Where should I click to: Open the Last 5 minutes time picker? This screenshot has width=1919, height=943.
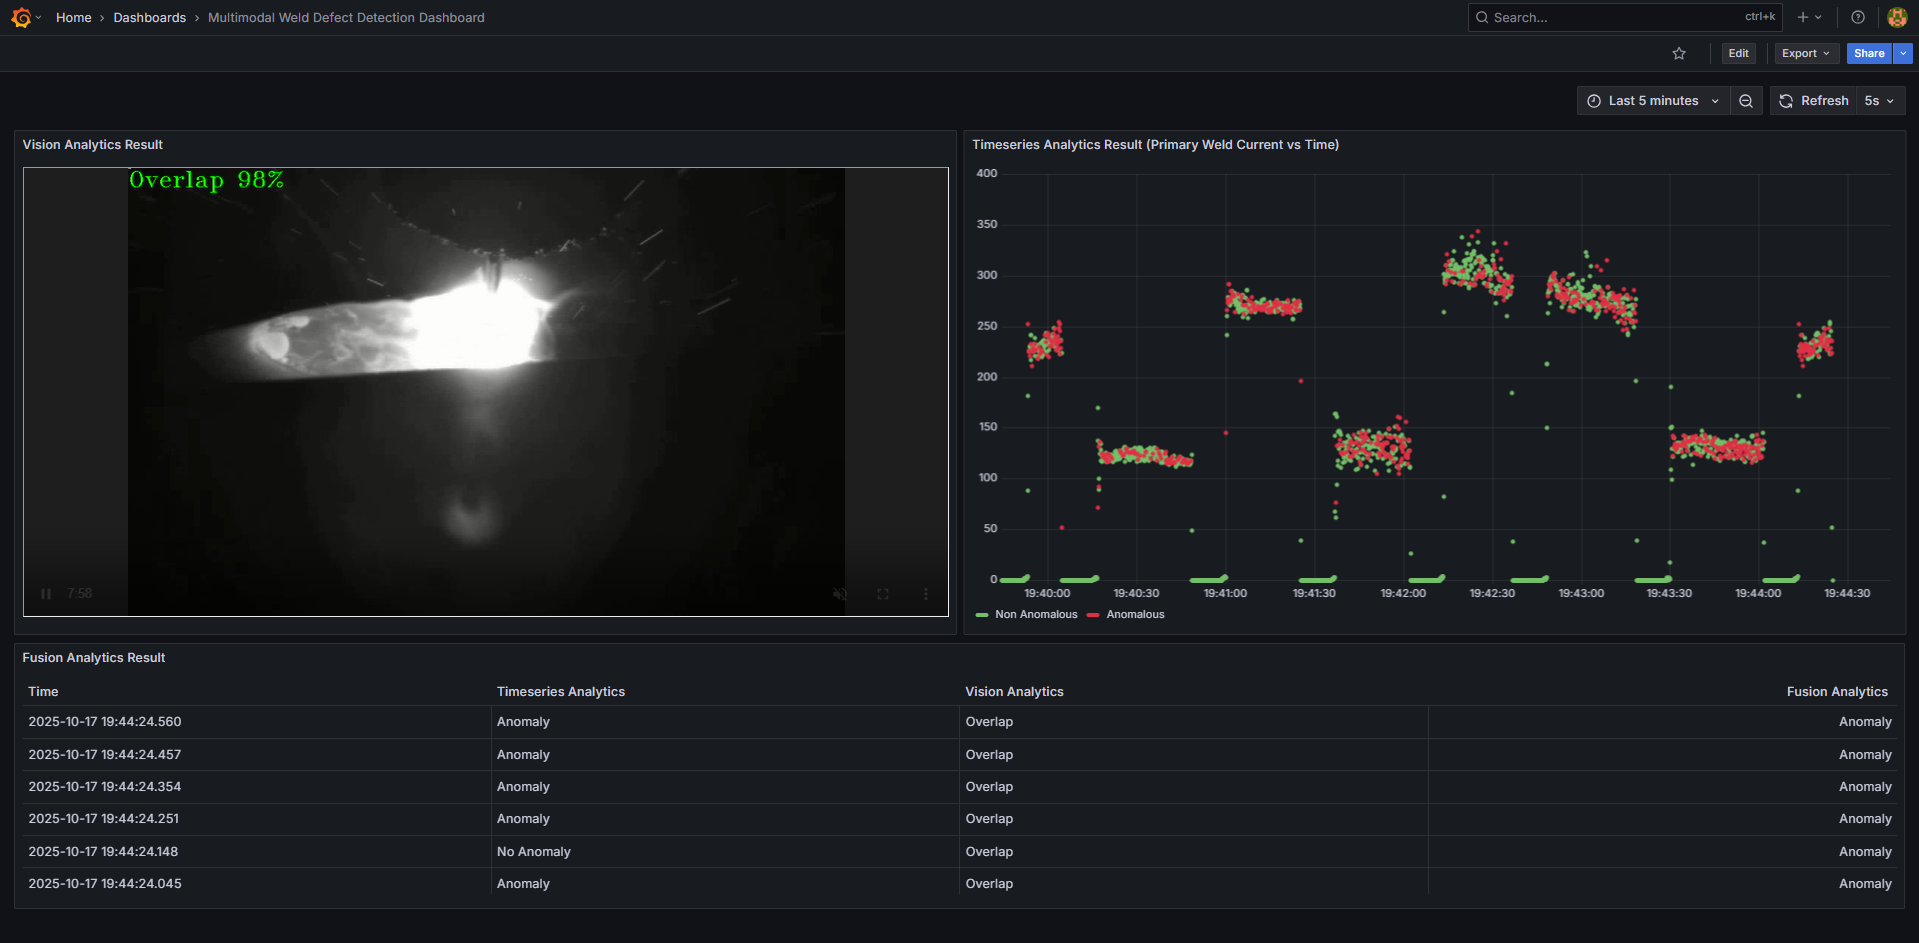coord(1652,100)
